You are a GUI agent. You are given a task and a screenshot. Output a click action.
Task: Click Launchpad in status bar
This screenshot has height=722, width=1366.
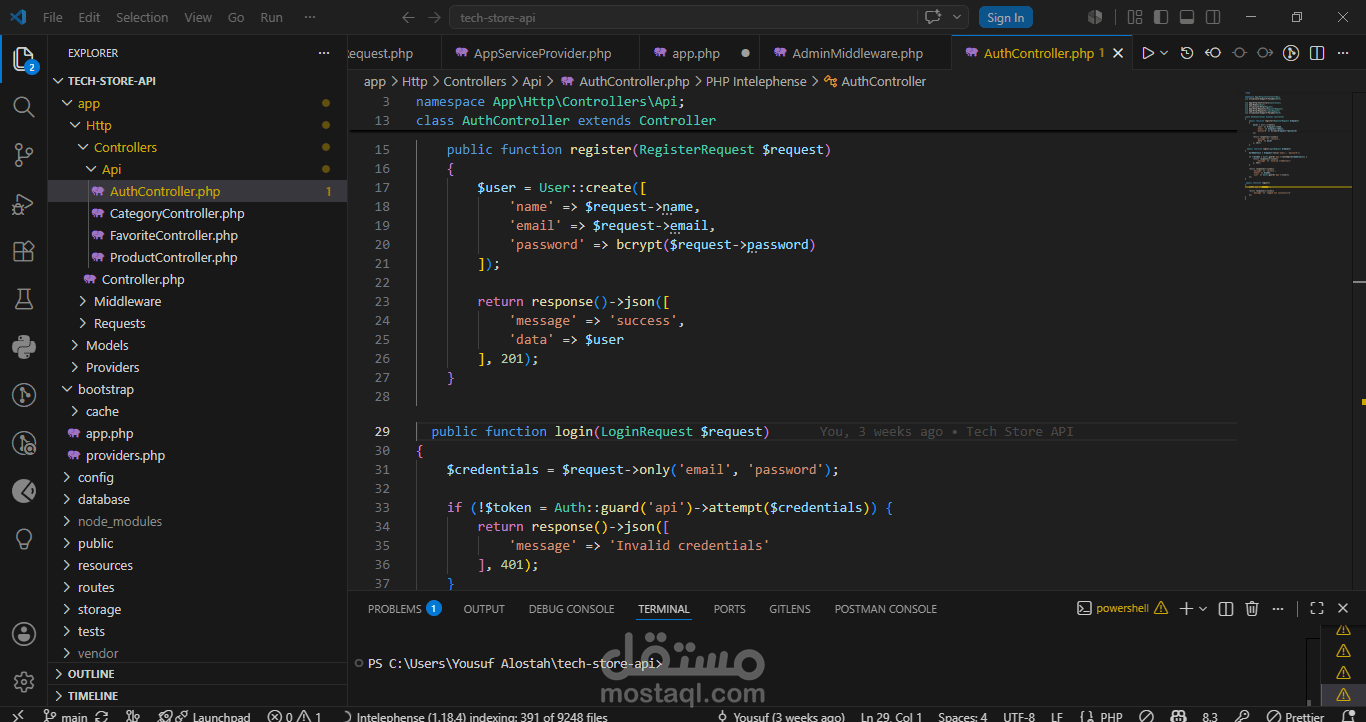205,716
